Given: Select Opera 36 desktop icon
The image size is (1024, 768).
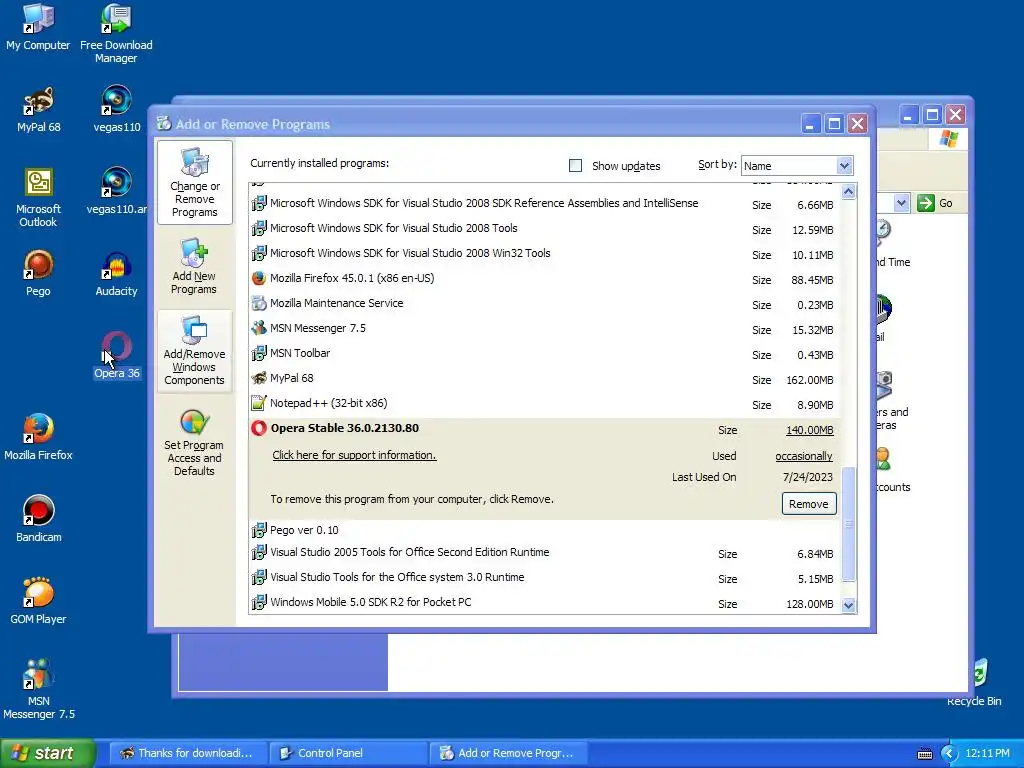Looking at the screenshot, I should pyautogui.click(x=116, y=355).
